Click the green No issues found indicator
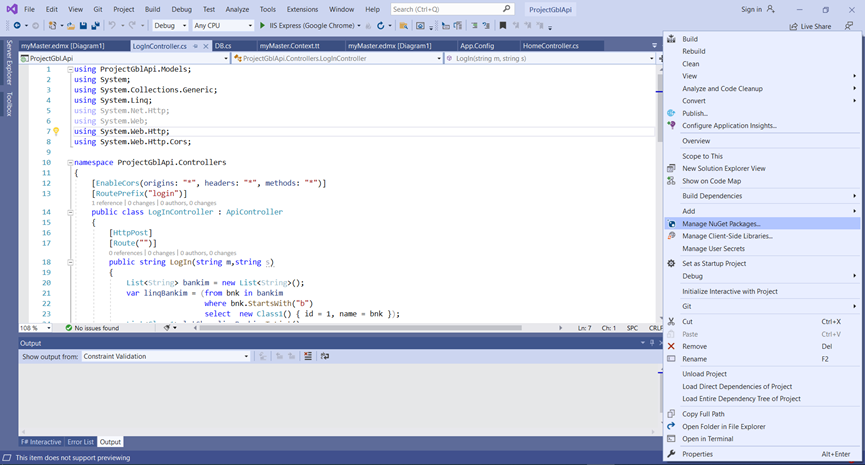 (x=92, y=328)
